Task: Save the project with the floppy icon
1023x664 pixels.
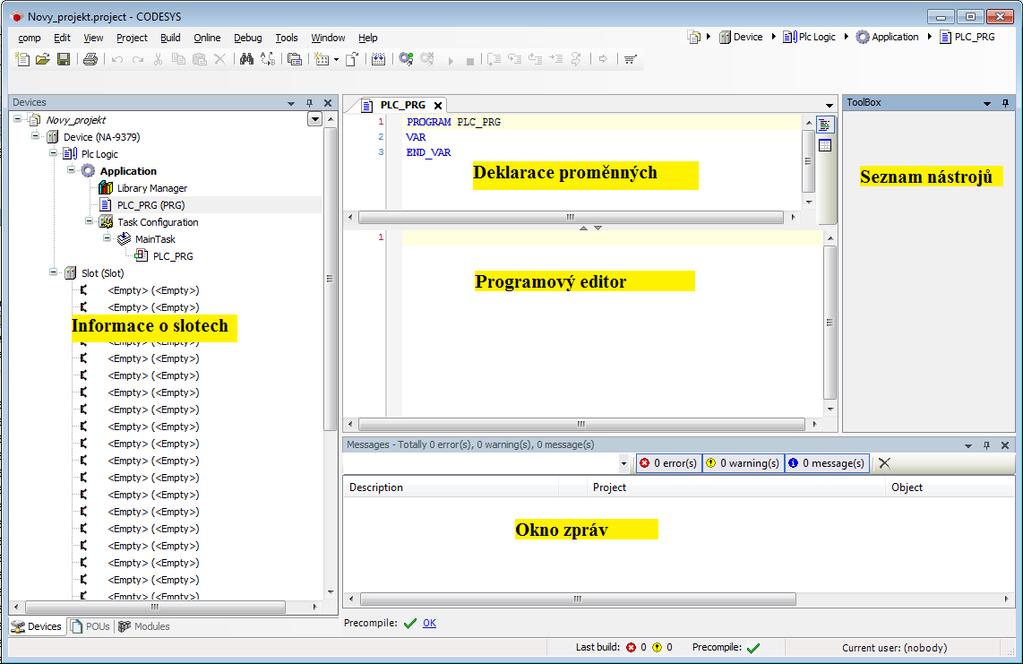Action: [x=63, y=59]
